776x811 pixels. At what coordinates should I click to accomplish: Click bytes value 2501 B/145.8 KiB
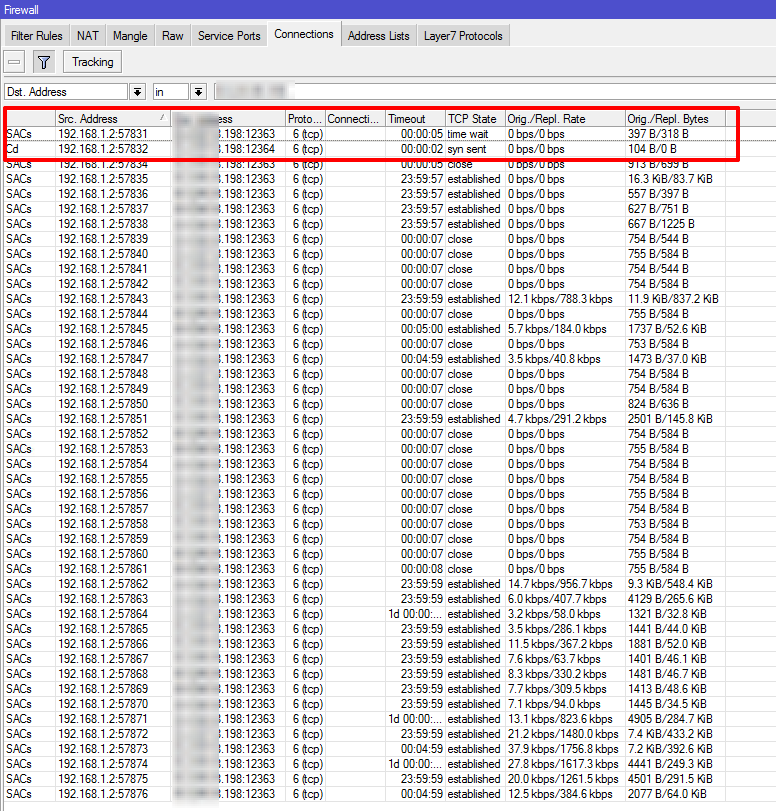[x=670, y=419]
